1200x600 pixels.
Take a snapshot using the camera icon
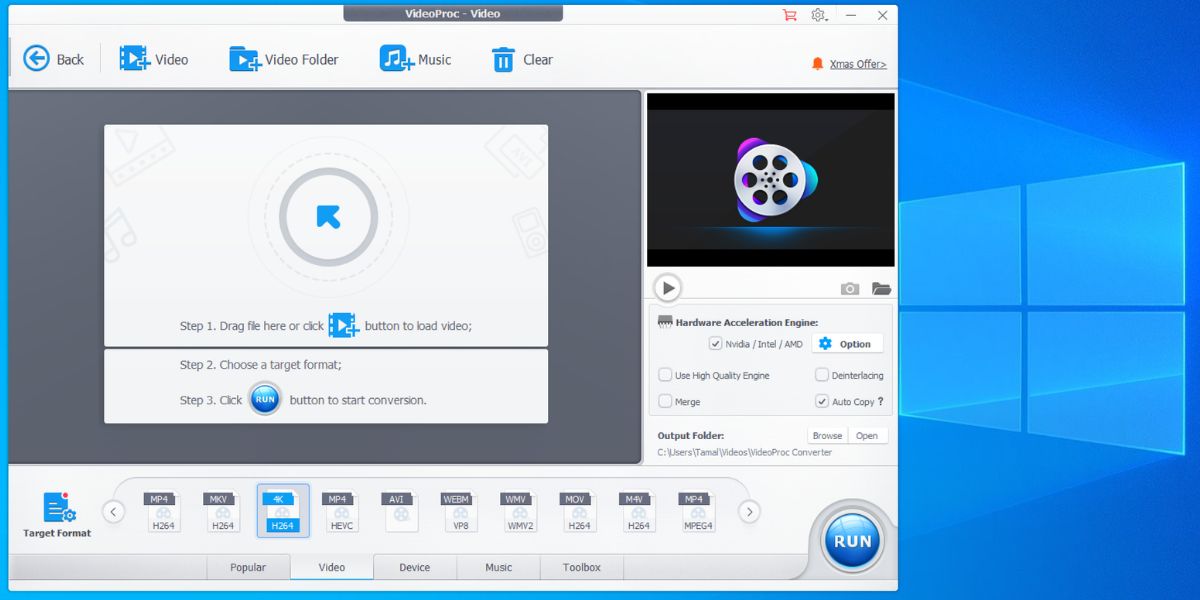(x=849, y=288)
